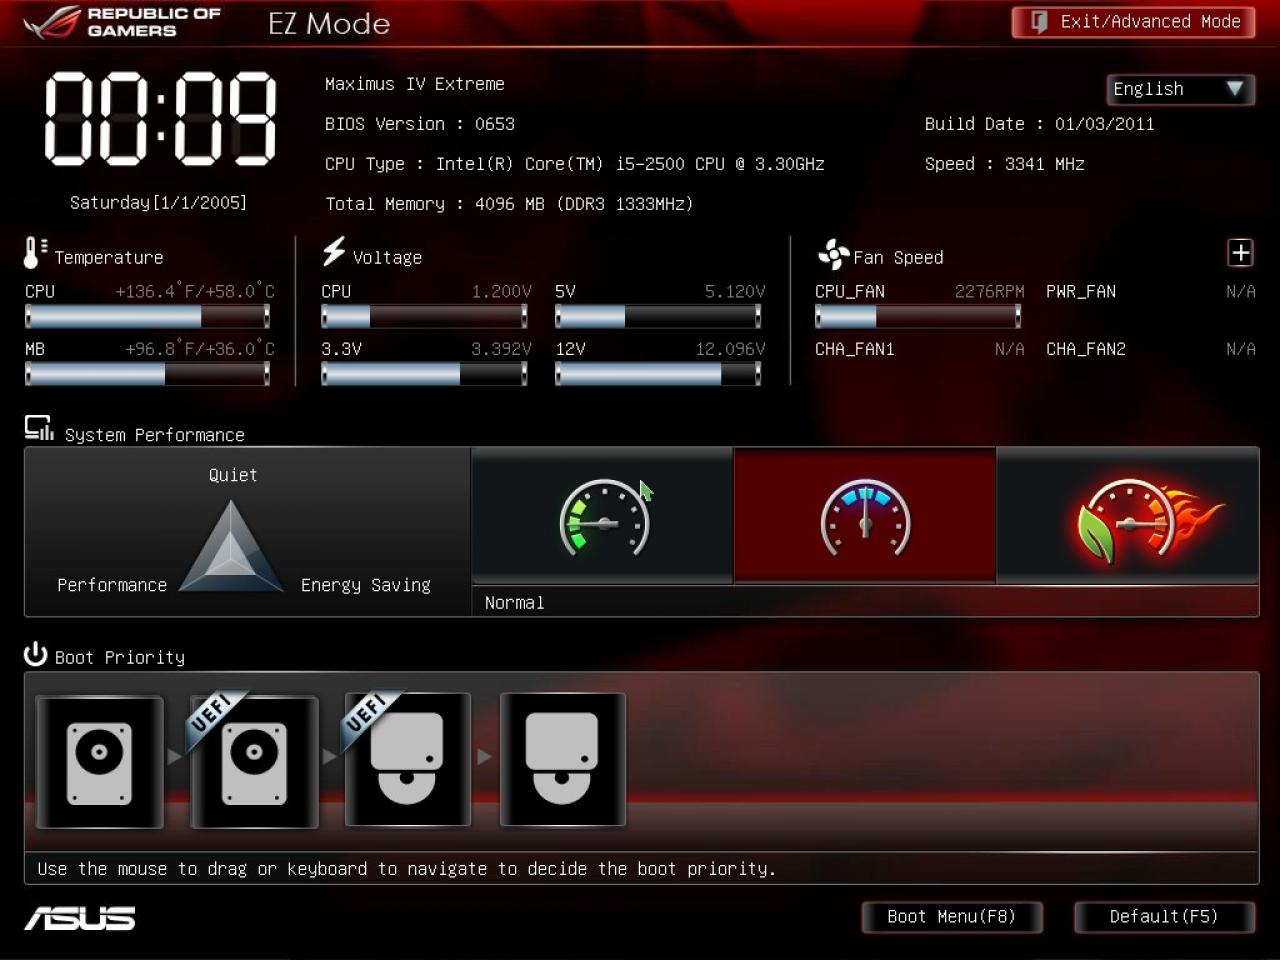Click the Speed : 3341 MHz text

[1005, 164]
